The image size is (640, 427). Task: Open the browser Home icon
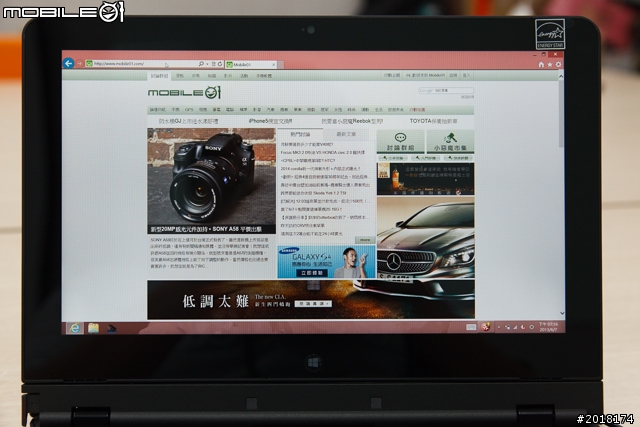pyautogui.click(x=541, y=64)
